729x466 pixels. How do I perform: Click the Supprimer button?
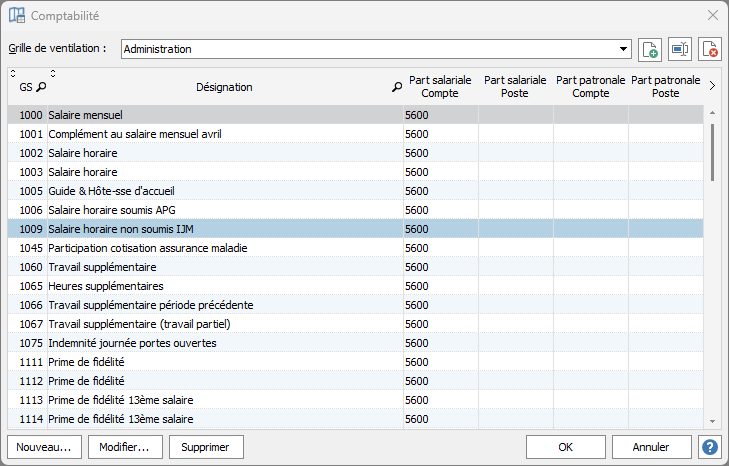[206, 447]
